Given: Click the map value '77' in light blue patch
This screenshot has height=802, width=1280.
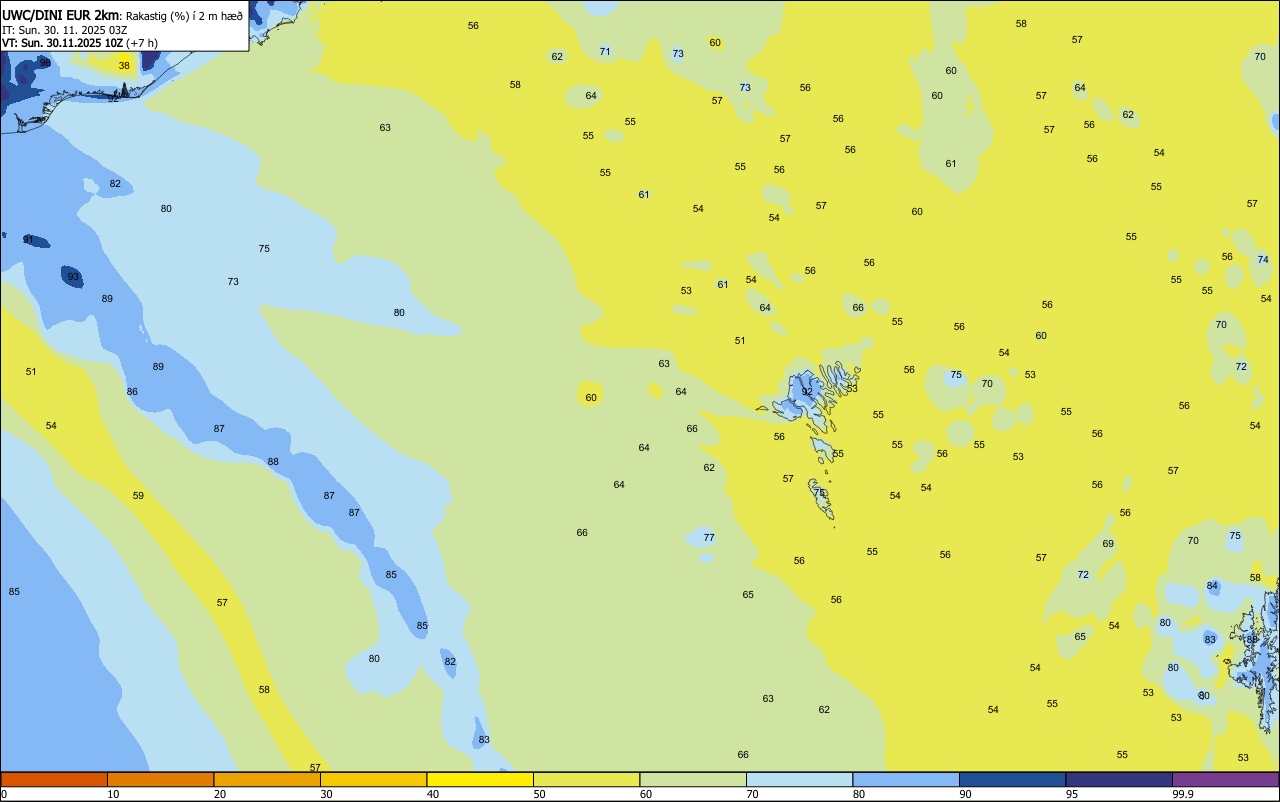Looking at the screenshot, I should 709,538.
